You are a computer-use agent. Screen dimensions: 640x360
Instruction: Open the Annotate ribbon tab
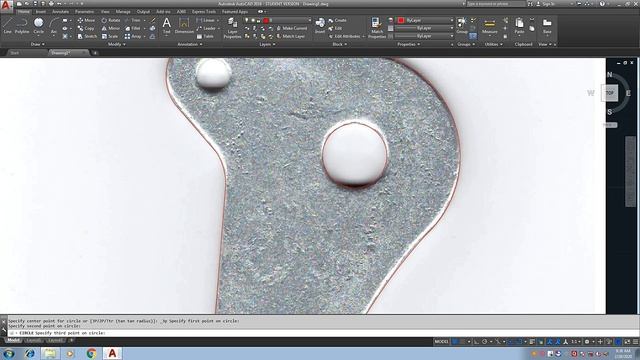click(60, 11)
